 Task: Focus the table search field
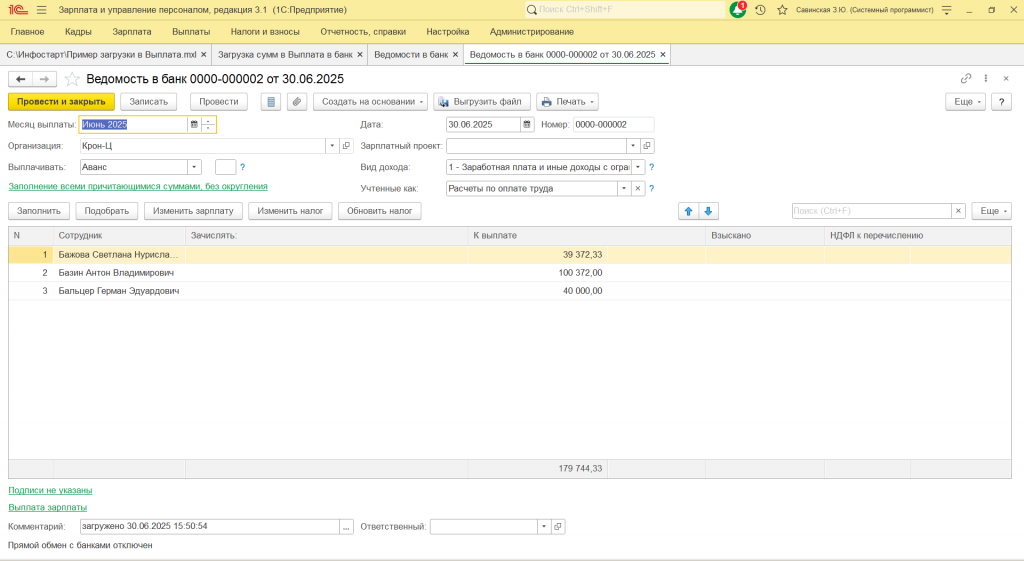[871, 211]
